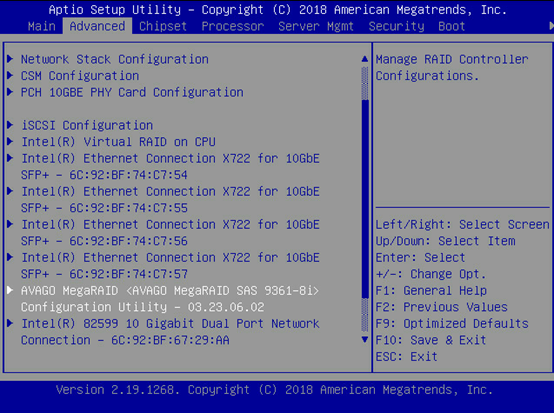Screen dimensions: 554x413
Task: Open PCH 10GBE PHY Card Configuration
Action: pyautogui.click(x=132, y=92)
